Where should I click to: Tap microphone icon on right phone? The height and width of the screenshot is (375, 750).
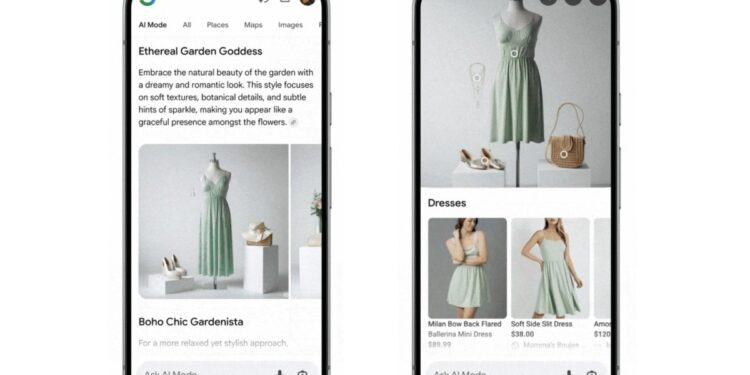[570, 372]
